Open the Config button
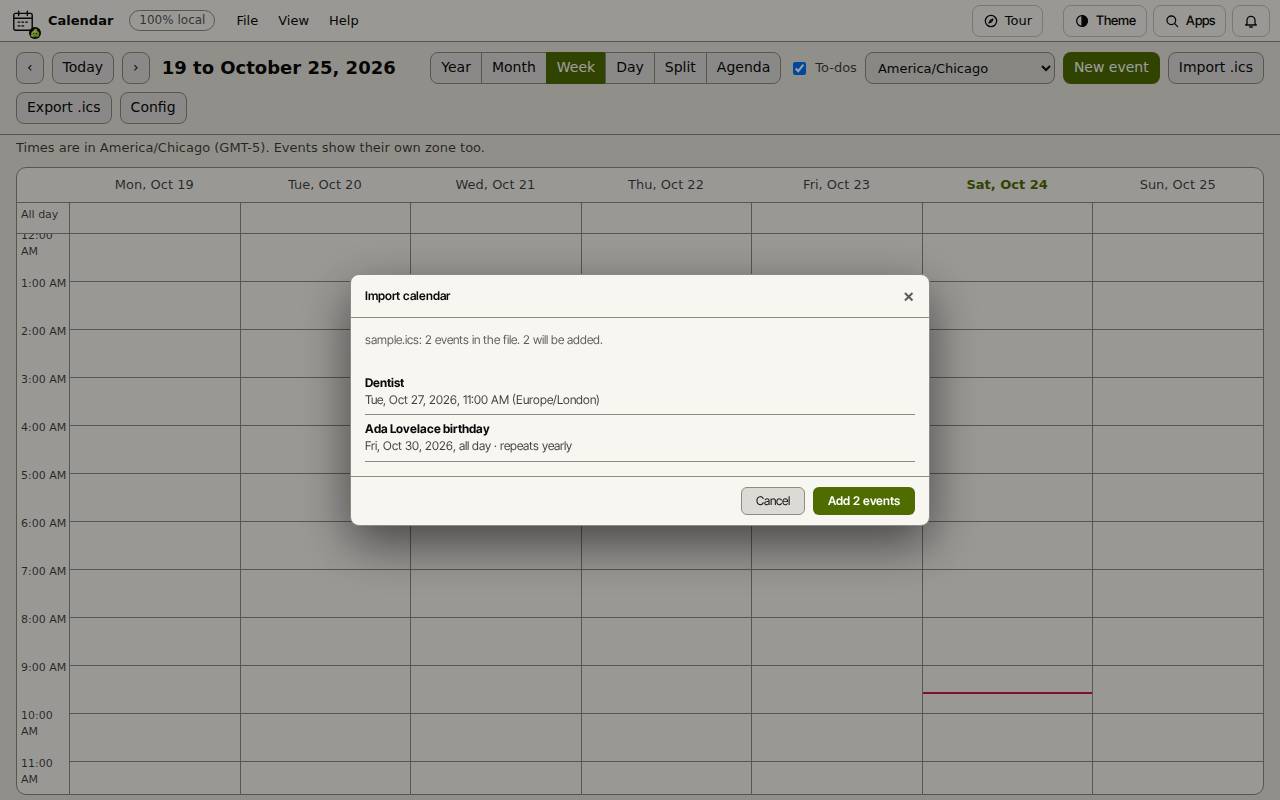Image resolution: width=1280 pixels, height=800 pixels. pos(153,107)
